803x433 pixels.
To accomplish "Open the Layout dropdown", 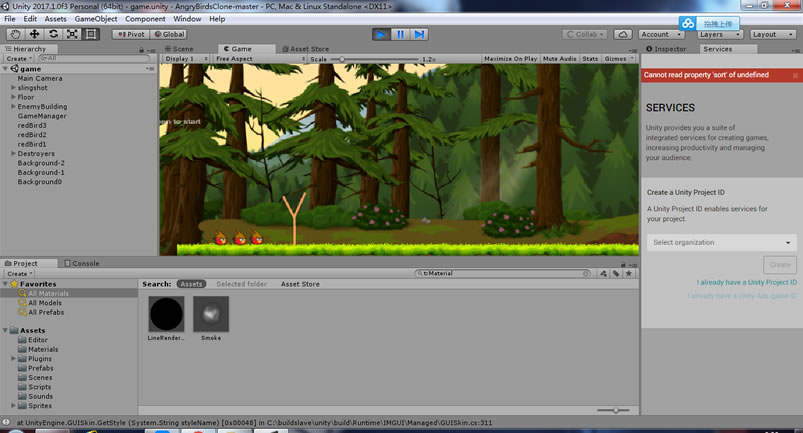I will (x=773, y=34).
